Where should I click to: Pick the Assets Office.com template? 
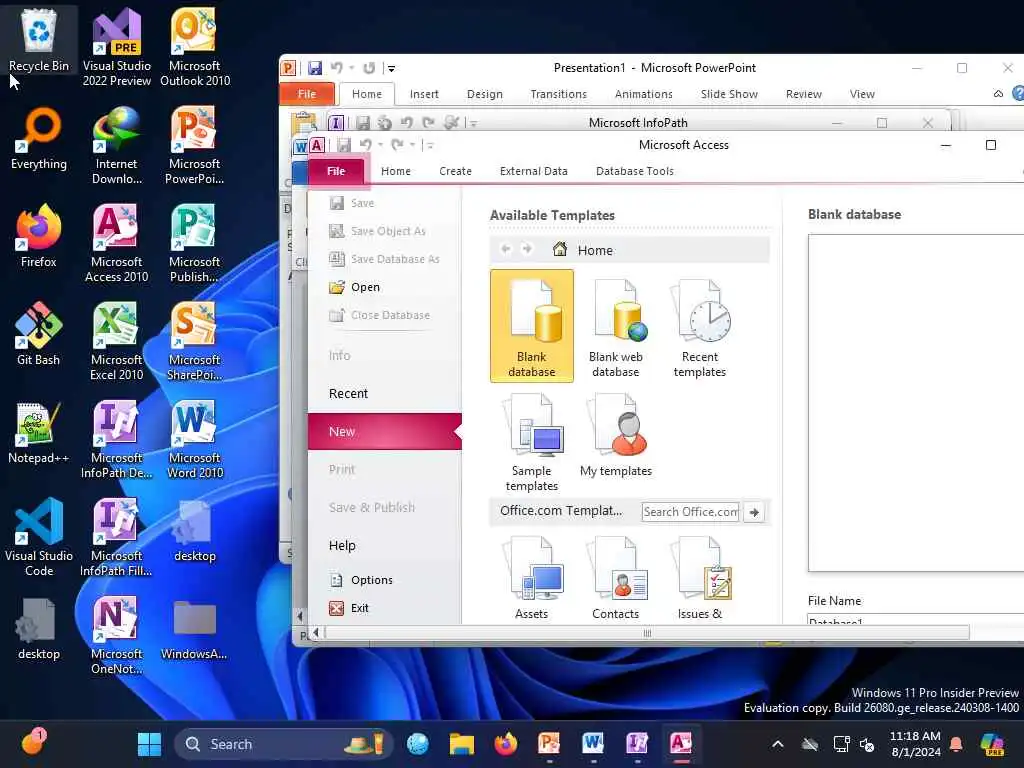coord(532,578)
